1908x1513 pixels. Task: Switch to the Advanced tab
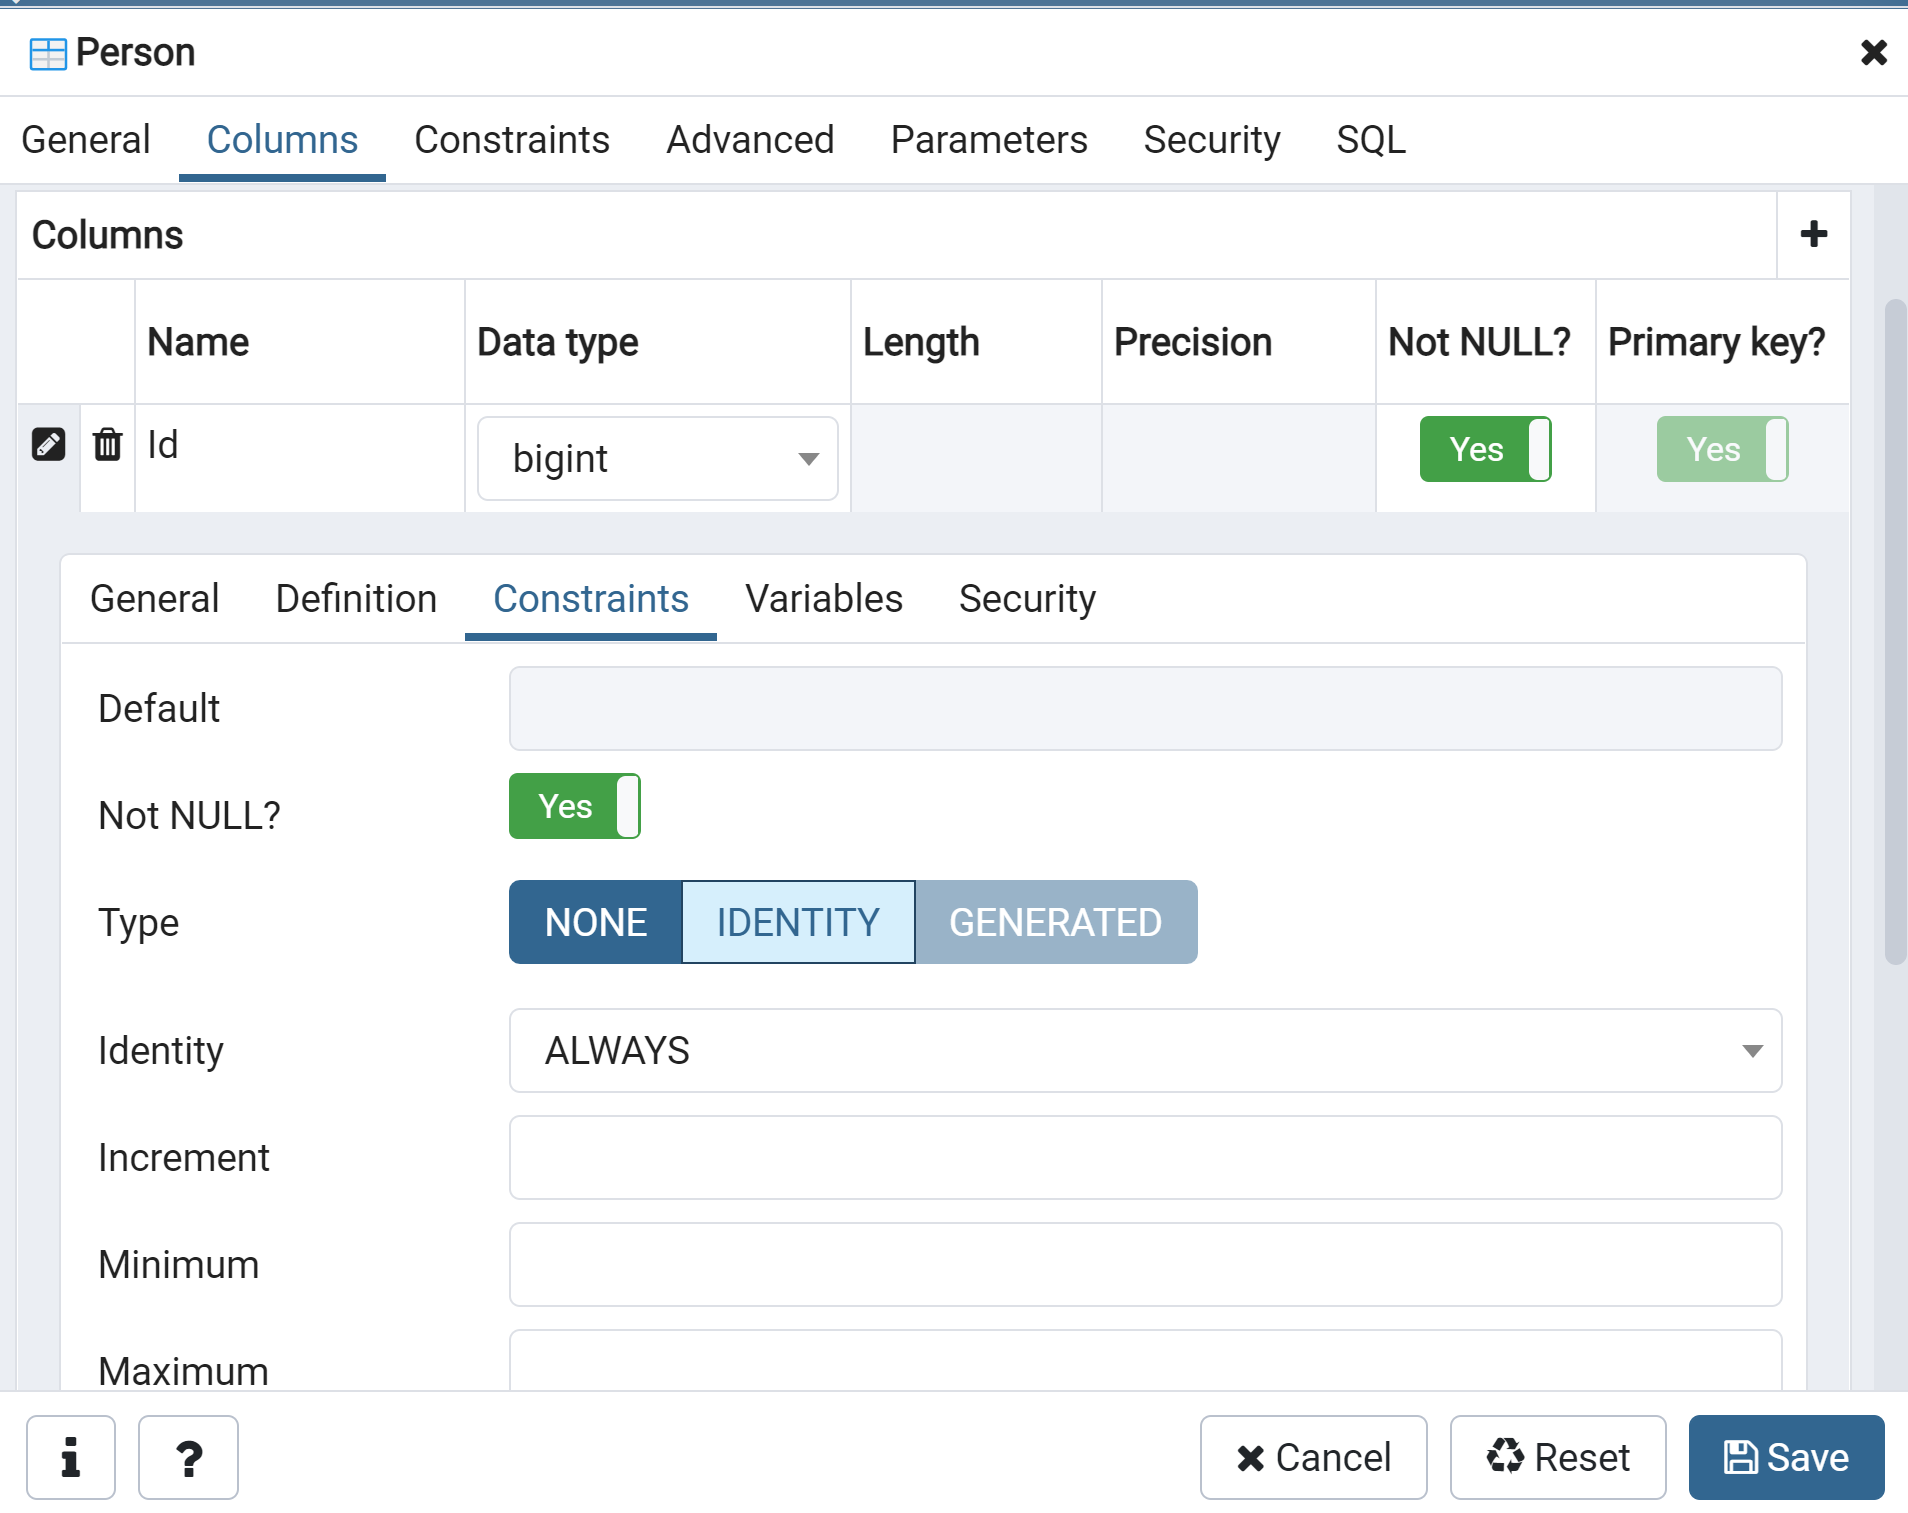[x=749, y=140]
